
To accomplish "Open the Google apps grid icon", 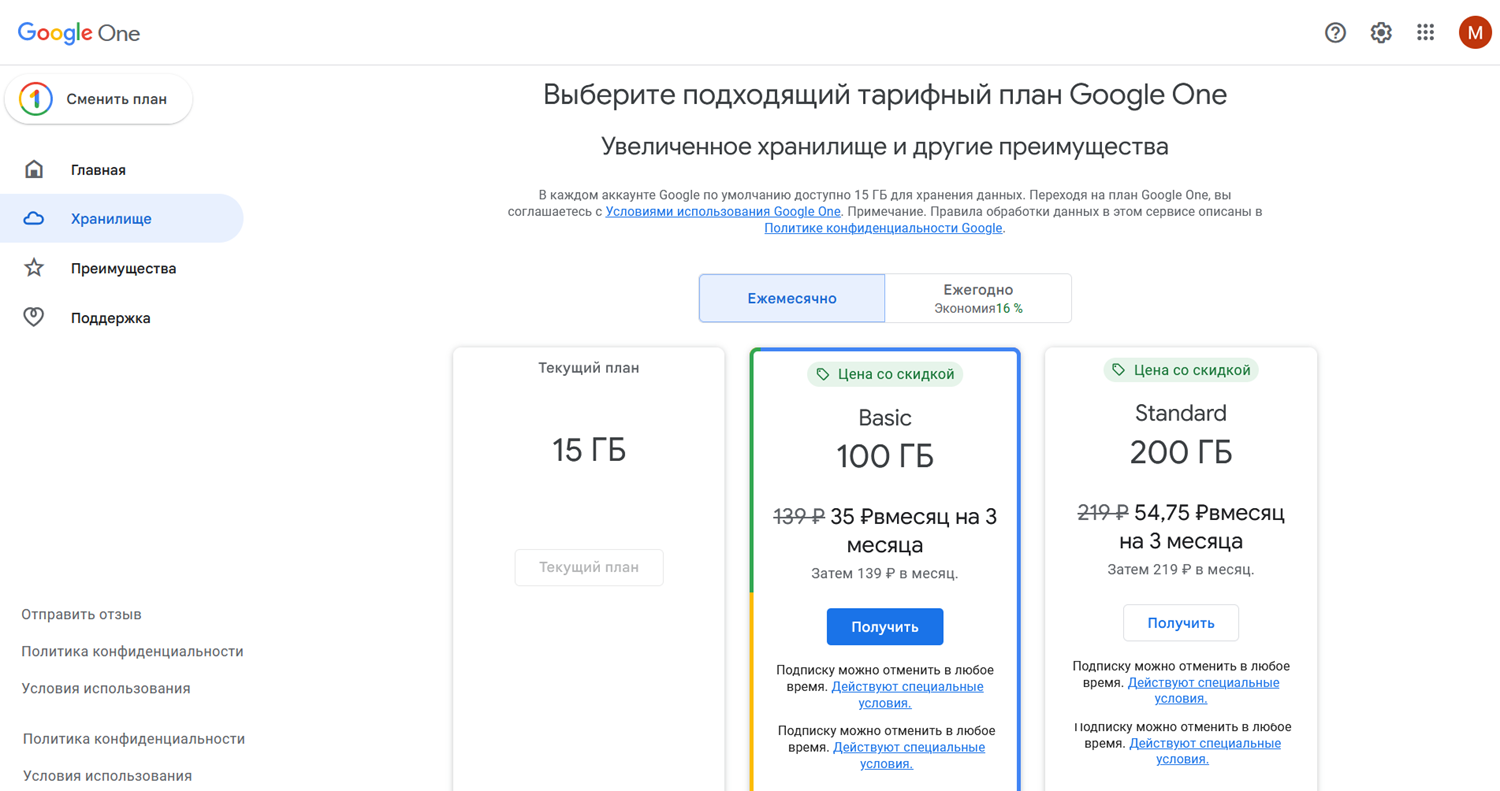I will click(1426, 33).
